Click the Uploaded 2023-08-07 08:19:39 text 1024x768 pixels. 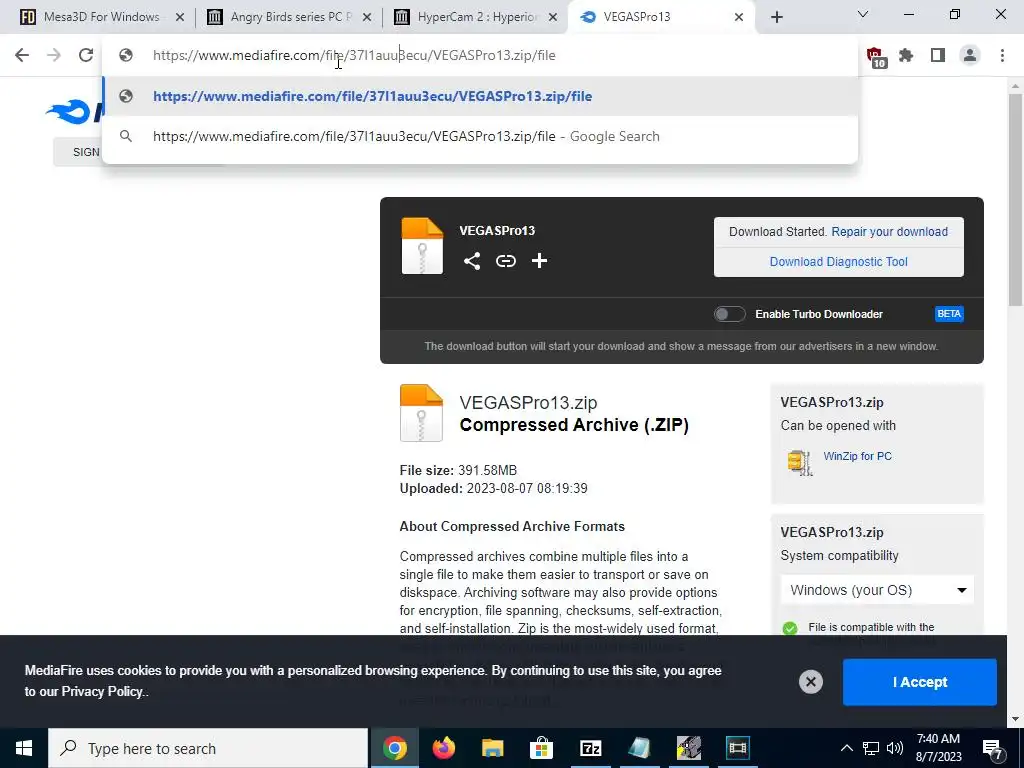tap(494, 488)
